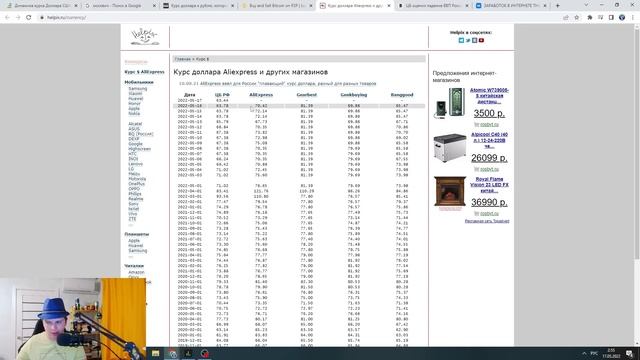Open the 'Планшеты' sidebar heading
The width and height of the screenshot is (640, 360).
tap(137, 234)
